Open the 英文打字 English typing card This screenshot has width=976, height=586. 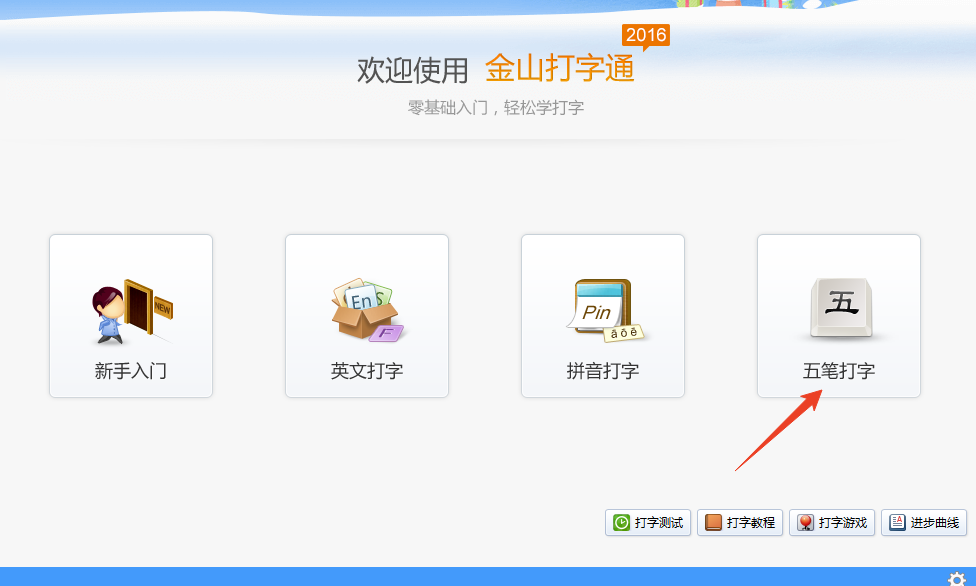(x=367, y=316)
